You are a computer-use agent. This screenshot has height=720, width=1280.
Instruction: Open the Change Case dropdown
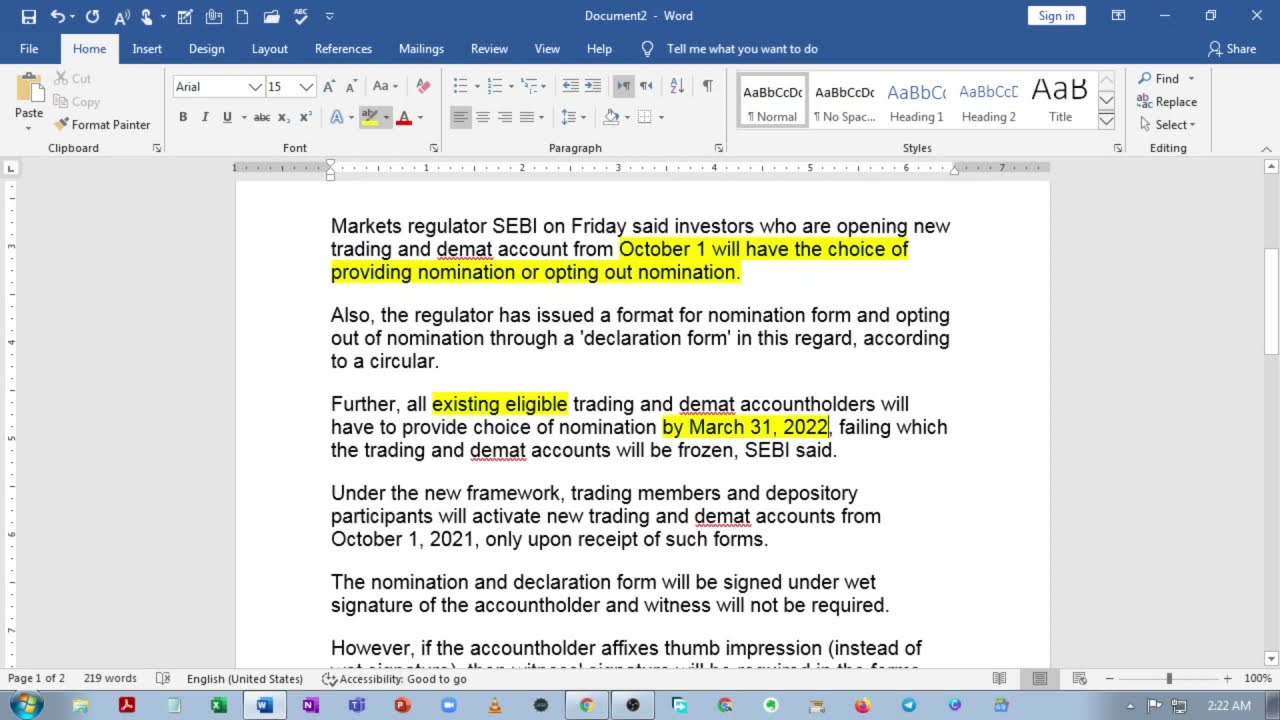385,86
